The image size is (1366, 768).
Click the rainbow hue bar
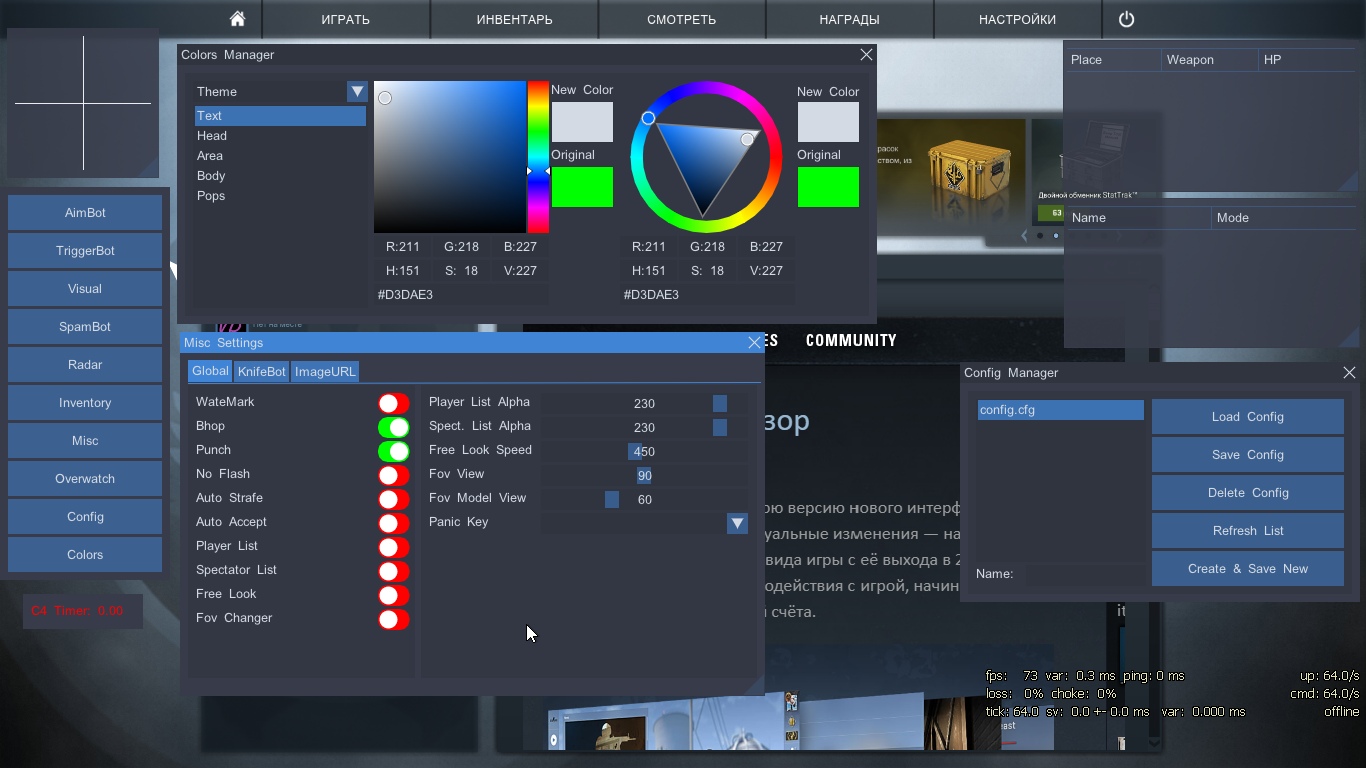tap(538, 157)
